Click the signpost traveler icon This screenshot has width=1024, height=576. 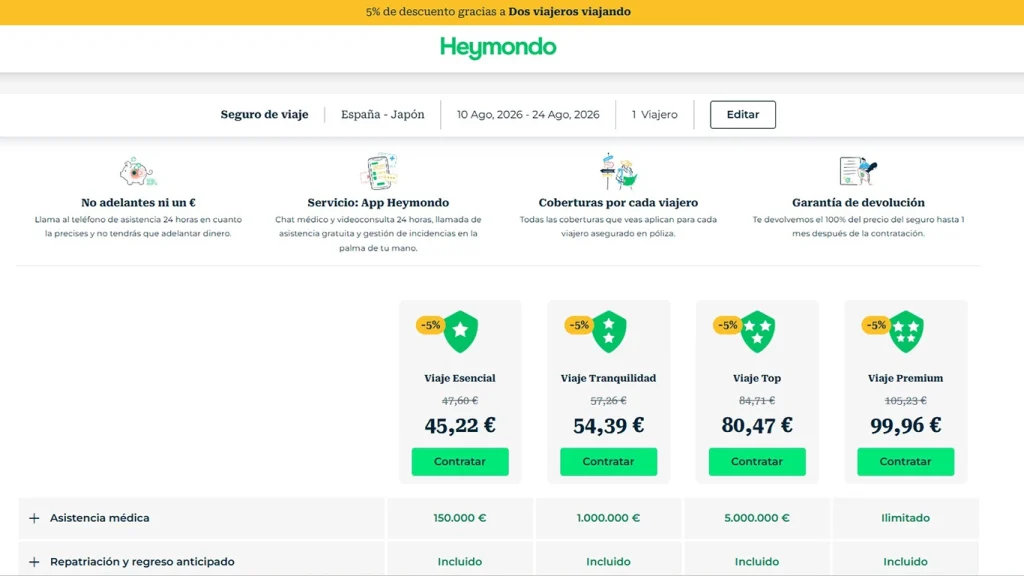tap(618, 171)
